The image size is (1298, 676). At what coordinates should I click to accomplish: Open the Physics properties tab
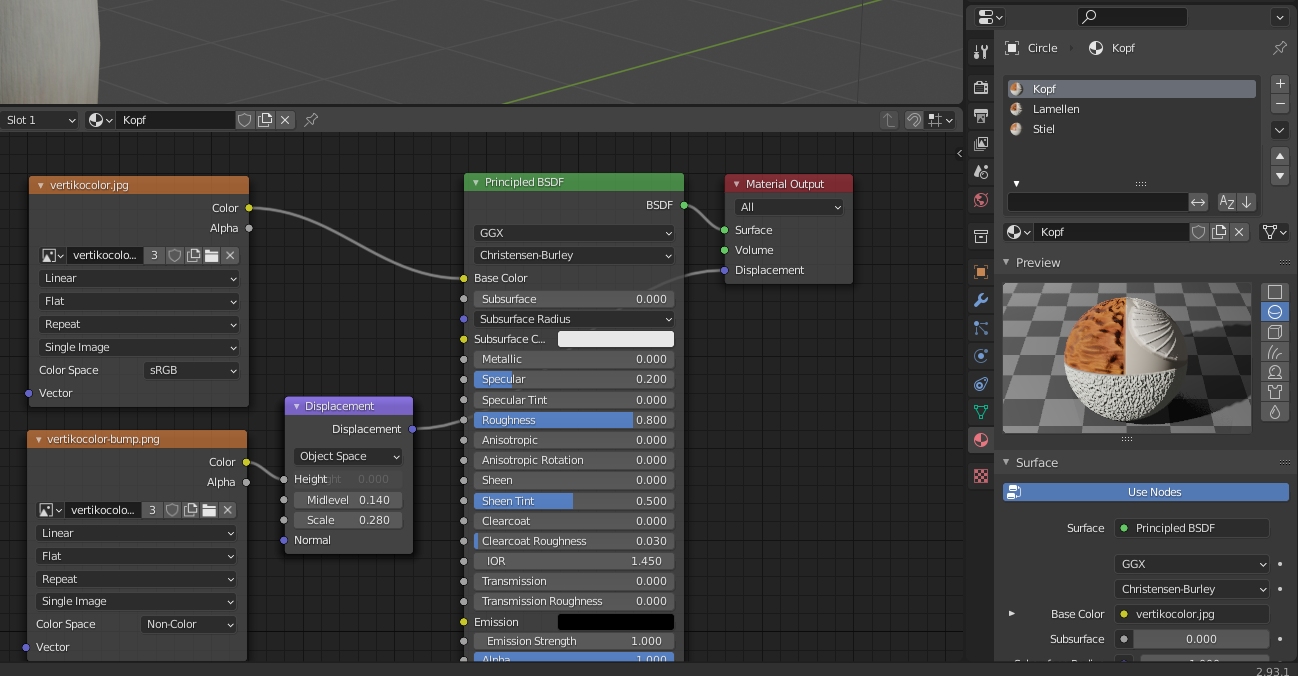coord(981,355)
